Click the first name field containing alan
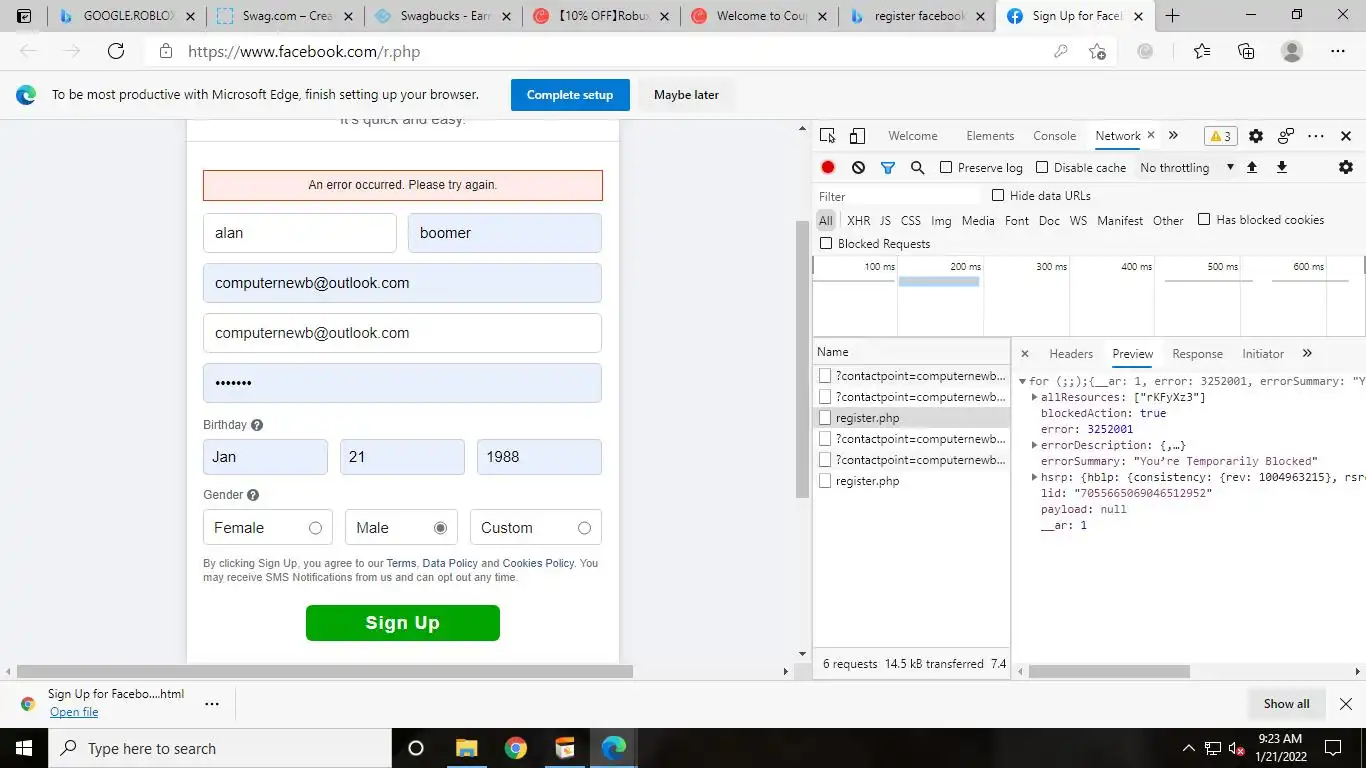 (x=300, y=233)
